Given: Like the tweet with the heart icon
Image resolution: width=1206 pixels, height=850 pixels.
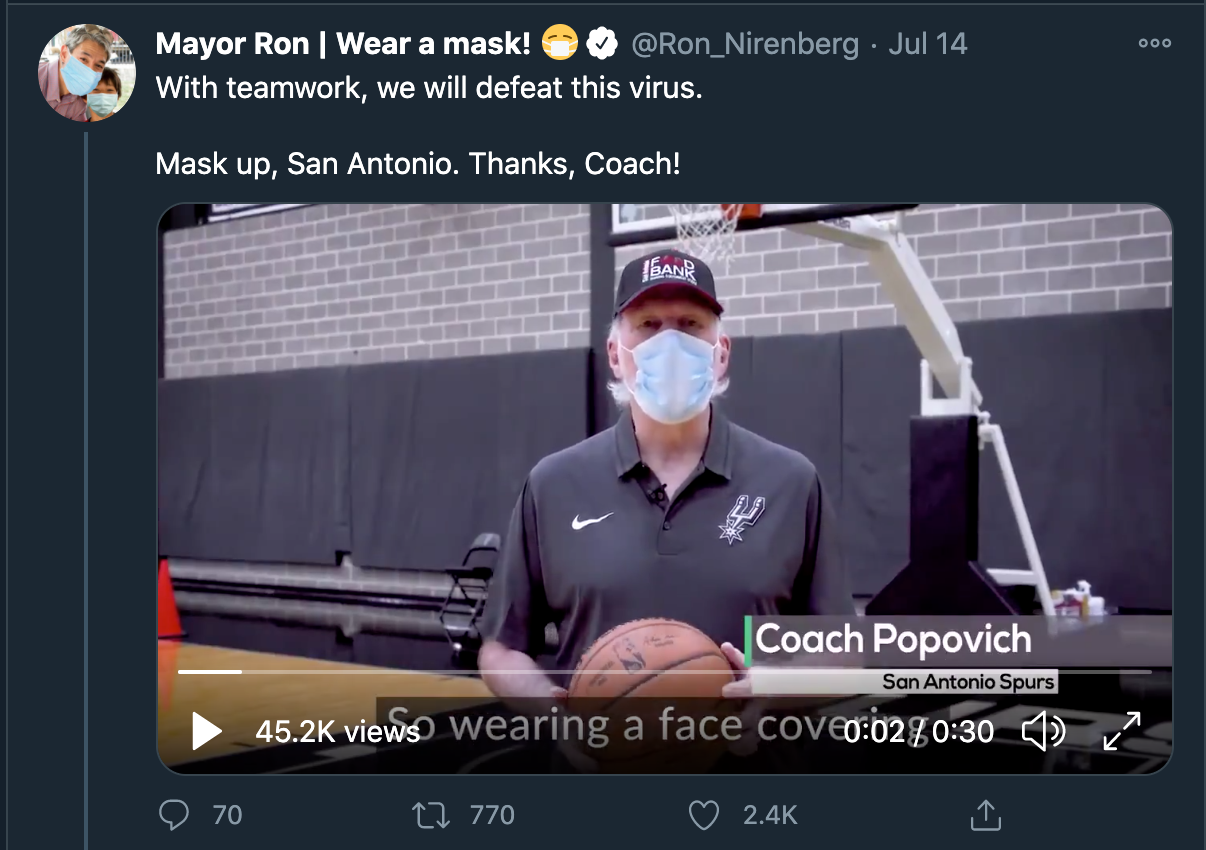Looking at the screenshot, I should 704,815.
